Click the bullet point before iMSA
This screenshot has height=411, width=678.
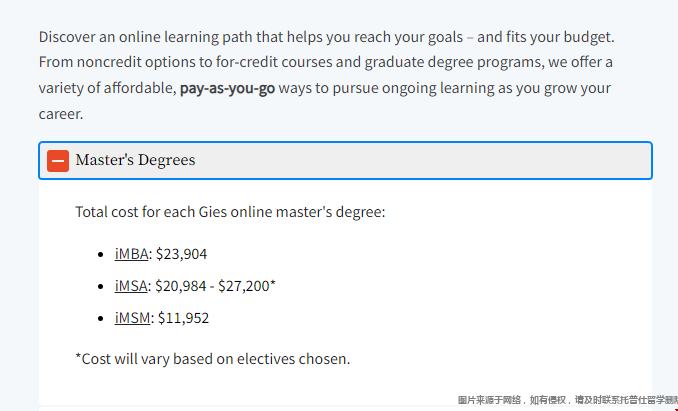click(101, 287)
